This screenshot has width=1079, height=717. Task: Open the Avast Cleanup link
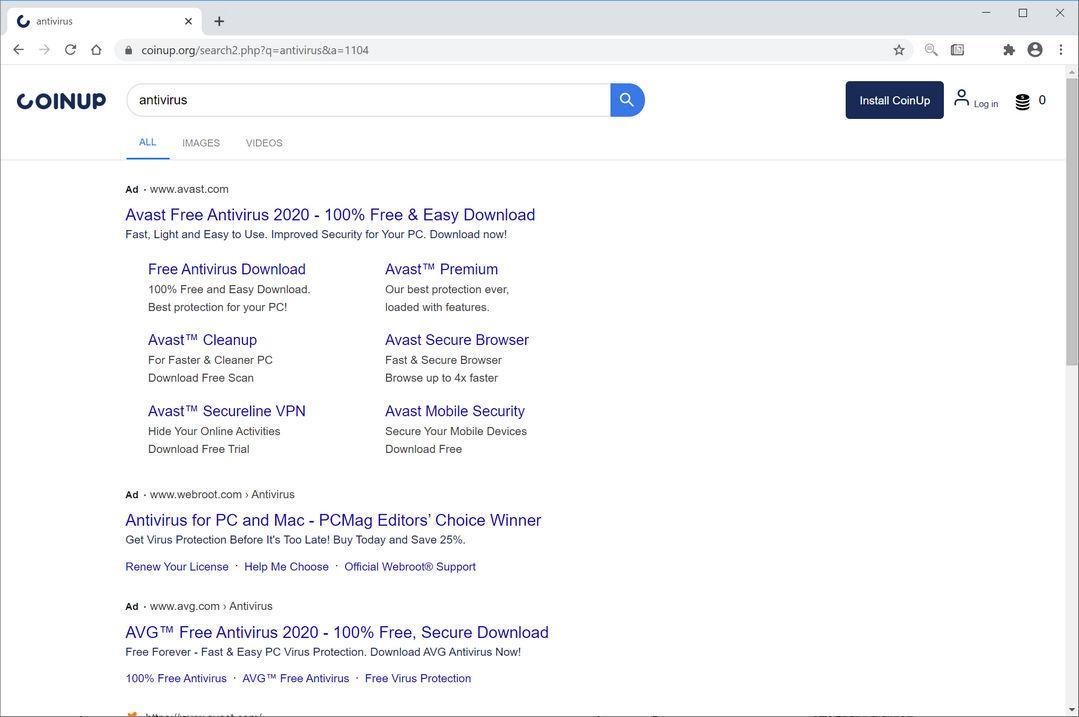tap(202, 340)
